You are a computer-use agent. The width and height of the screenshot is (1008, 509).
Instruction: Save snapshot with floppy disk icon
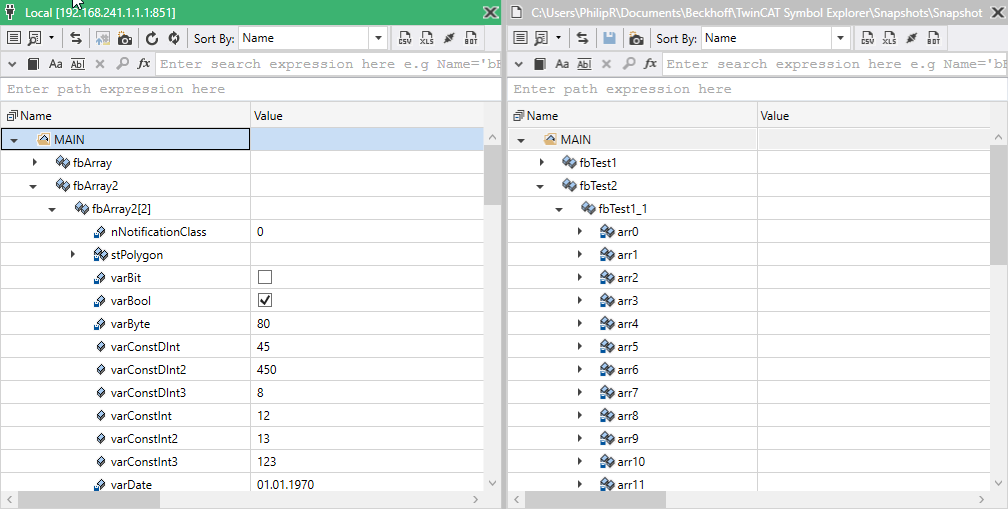coord(609,39)
